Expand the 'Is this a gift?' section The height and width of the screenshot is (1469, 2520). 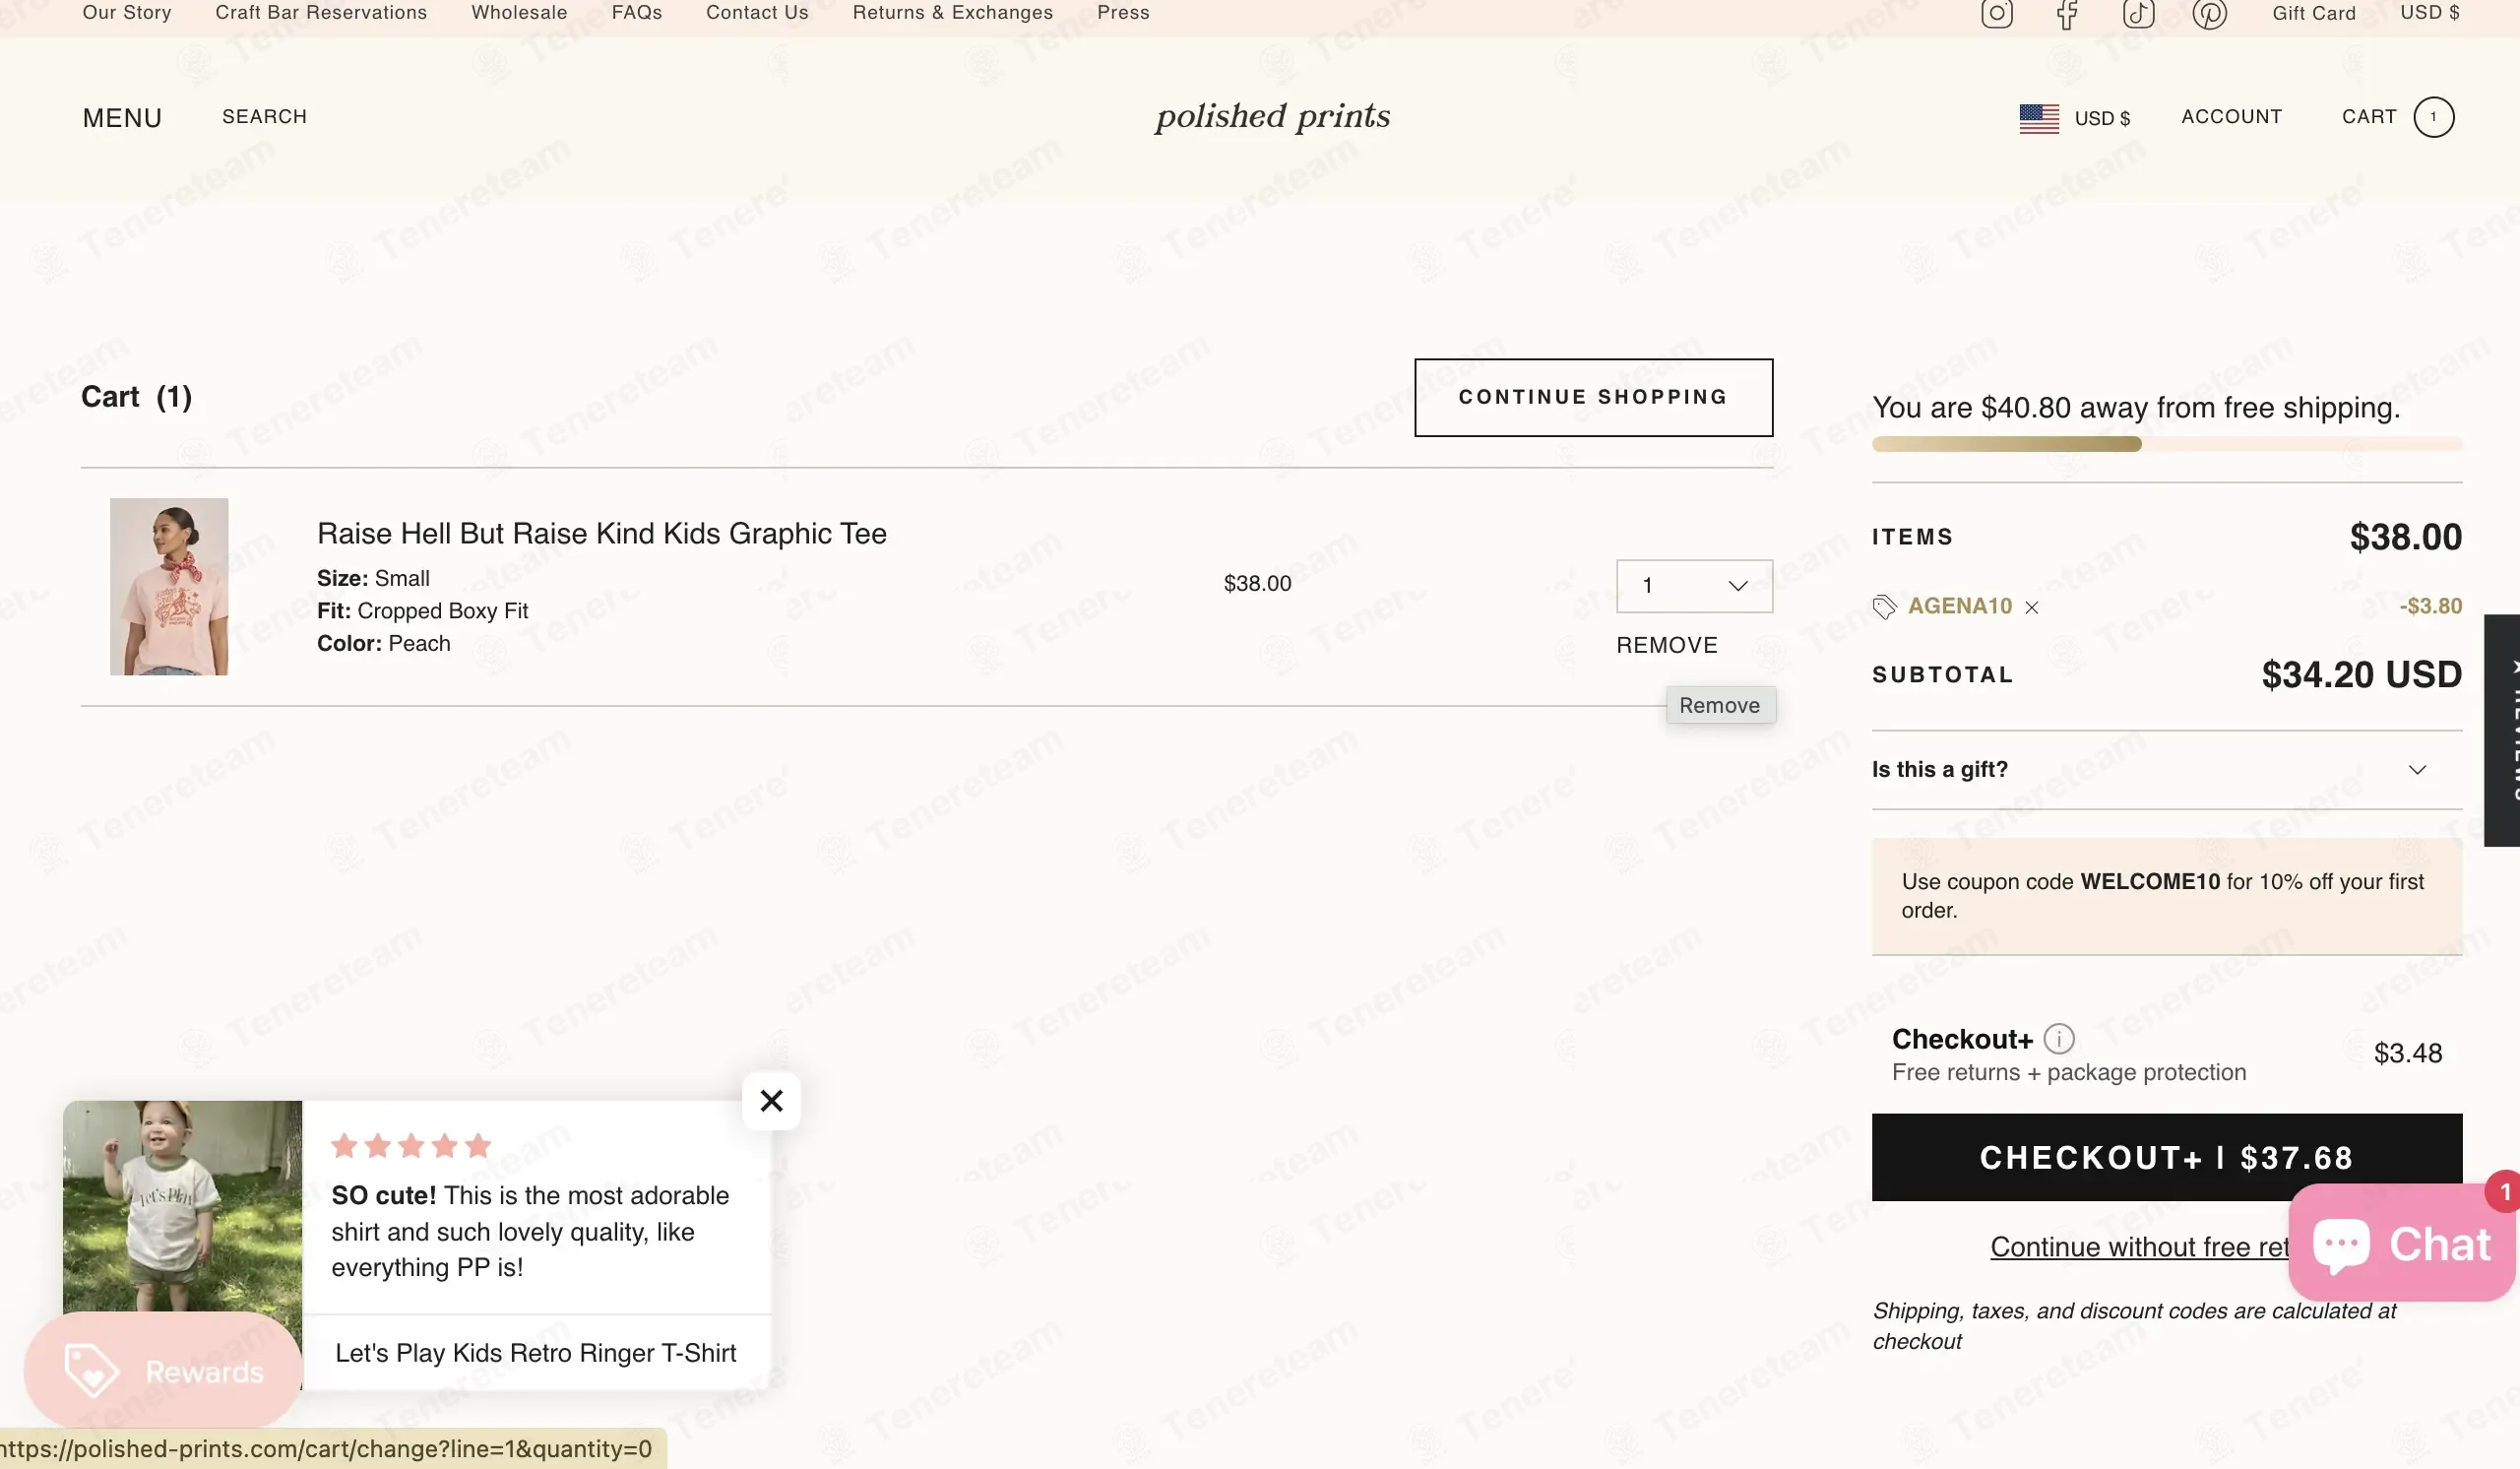tap(2166, 769)
